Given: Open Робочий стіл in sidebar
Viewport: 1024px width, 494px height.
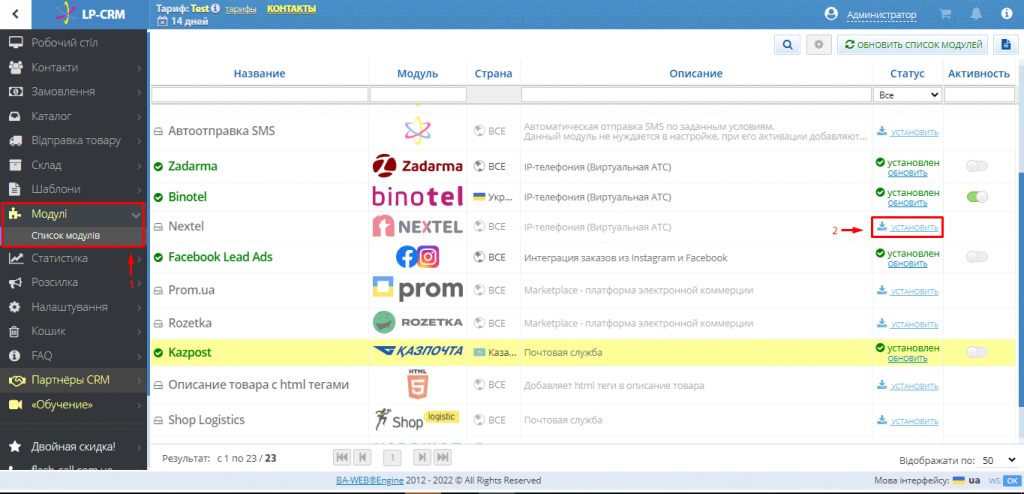Looking at the screenshot, I should 74,43.
